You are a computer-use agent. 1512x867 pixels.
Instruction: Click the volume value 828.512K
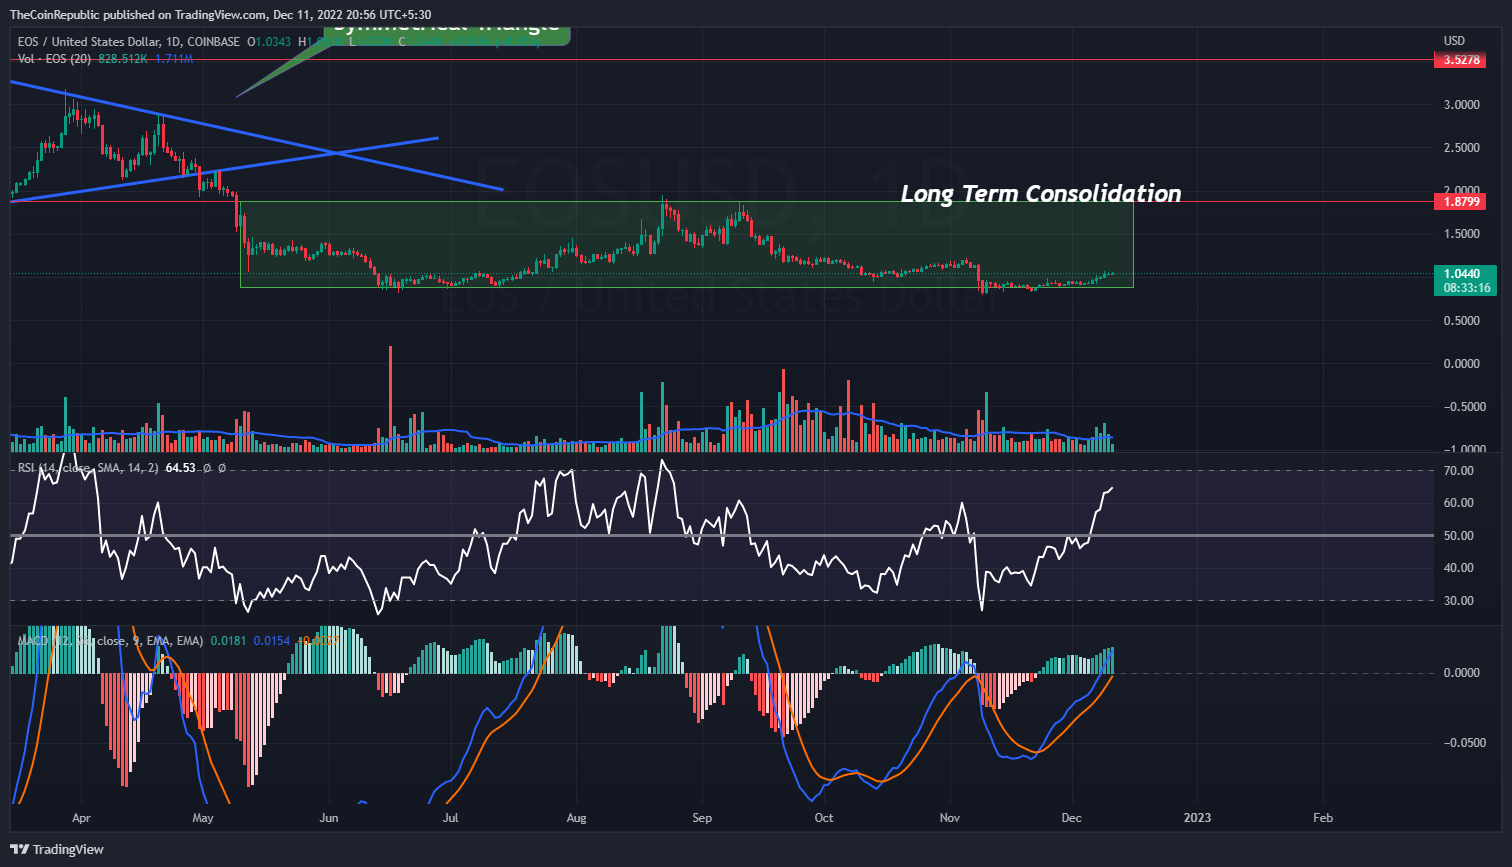(121, 59)
